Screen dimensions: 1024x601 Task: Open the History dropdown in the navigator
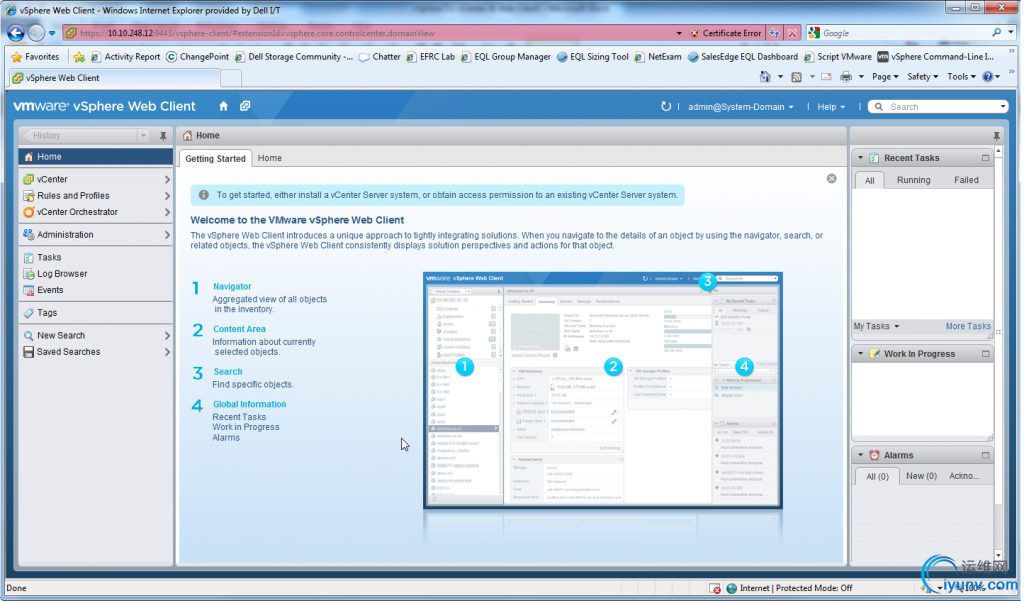tap(143, 136)
